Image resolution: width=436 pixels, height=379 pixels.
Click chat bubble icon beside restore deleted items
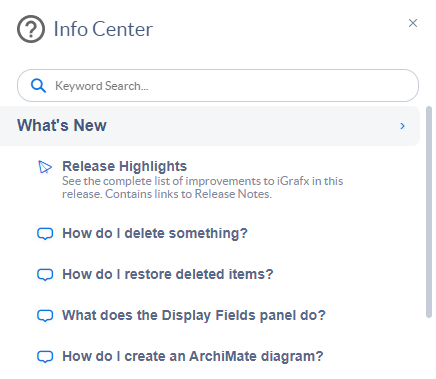coord(45,275)
